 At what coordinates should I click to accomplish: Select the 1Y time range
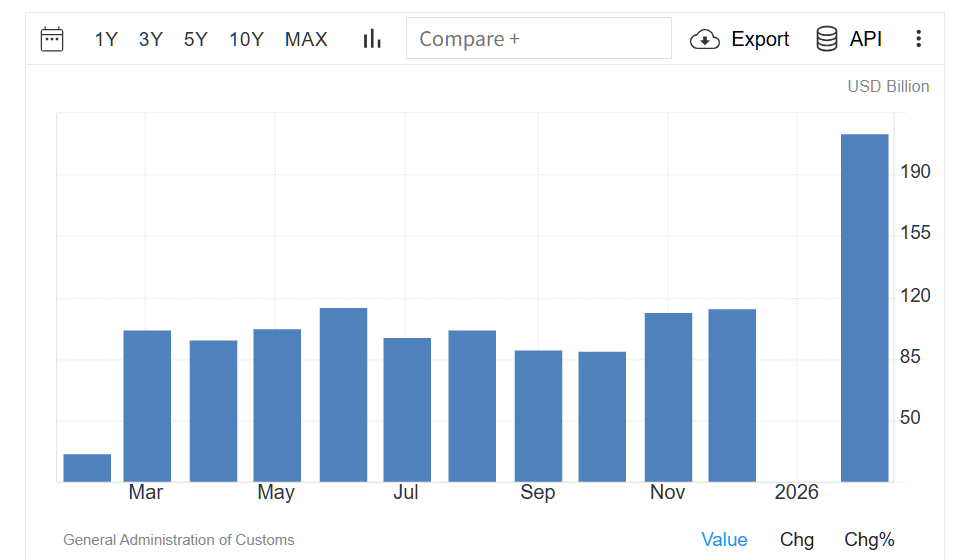106,39
